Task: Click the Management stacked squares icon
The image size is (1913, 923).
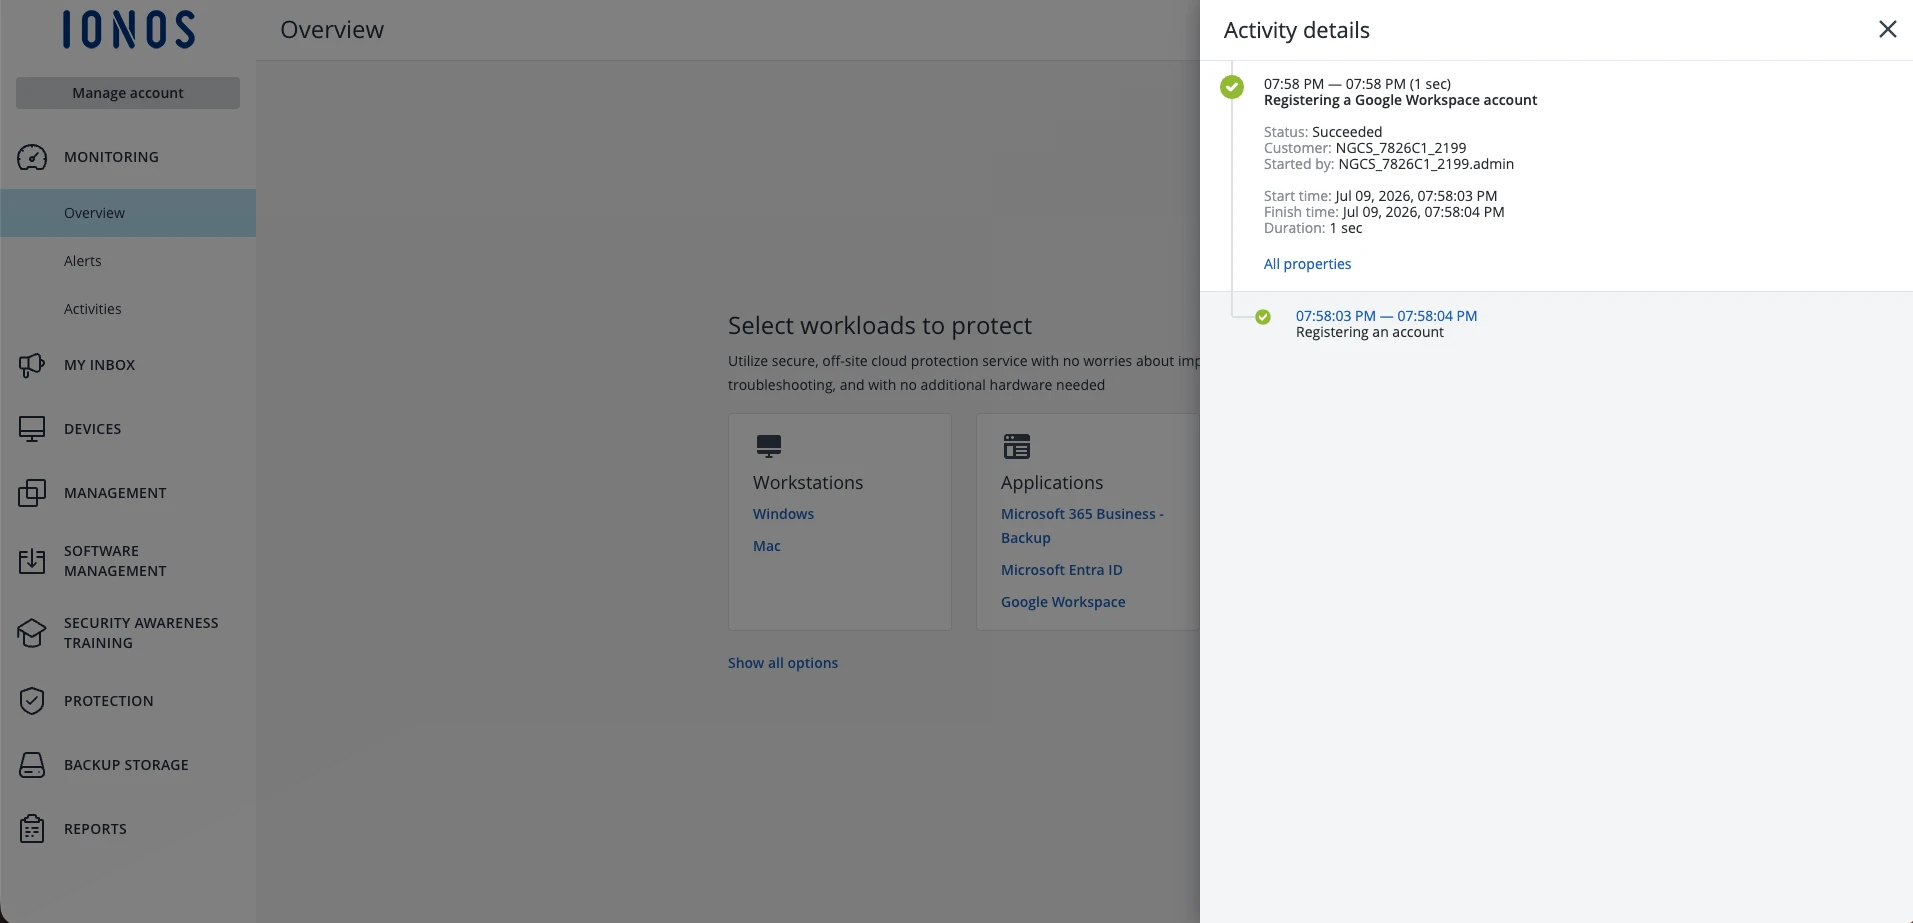Action: coord(32,493)
